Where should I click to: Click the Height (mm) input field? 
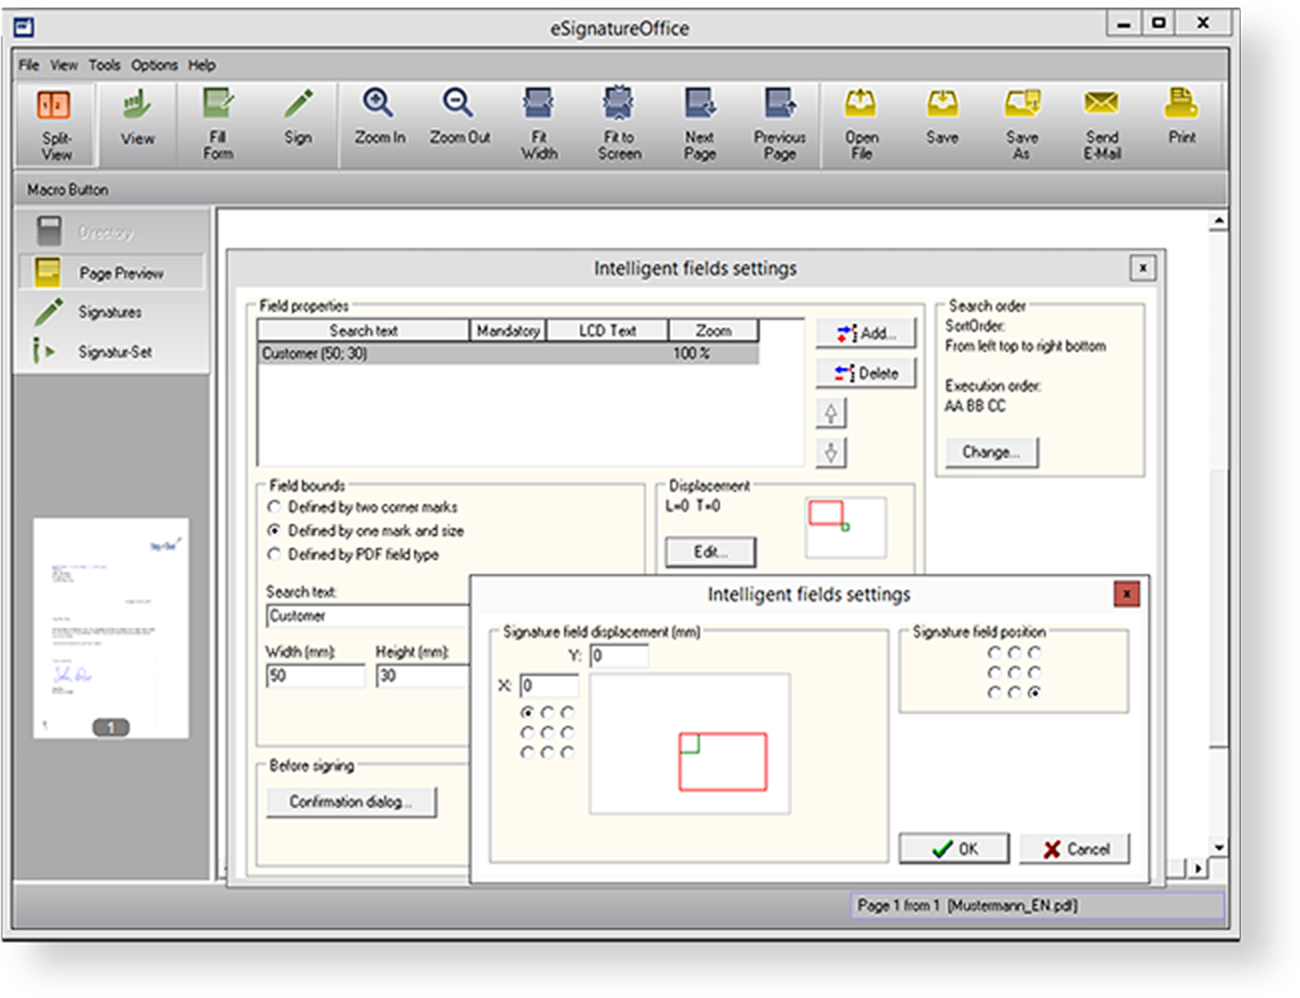click(423, 676)
